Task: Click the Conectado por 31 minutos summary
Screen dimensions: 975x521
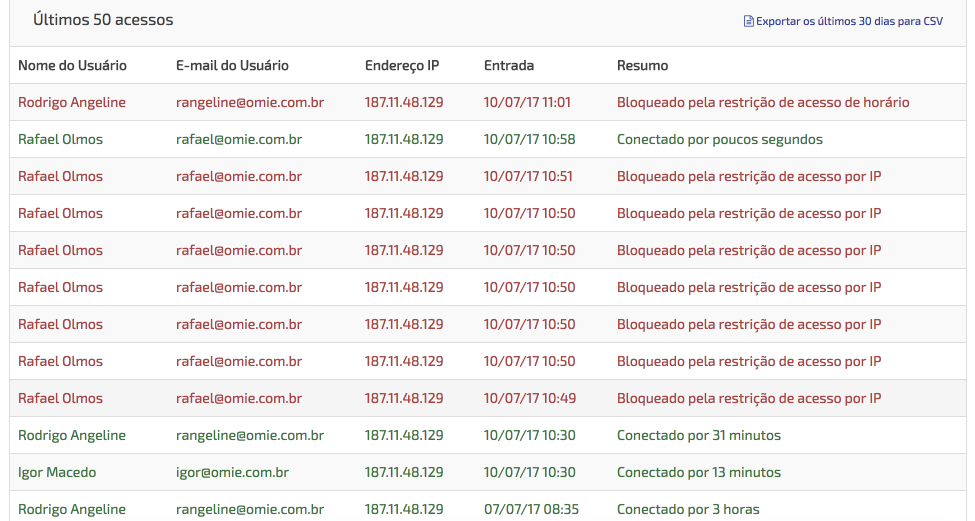Action: point(699,435)
